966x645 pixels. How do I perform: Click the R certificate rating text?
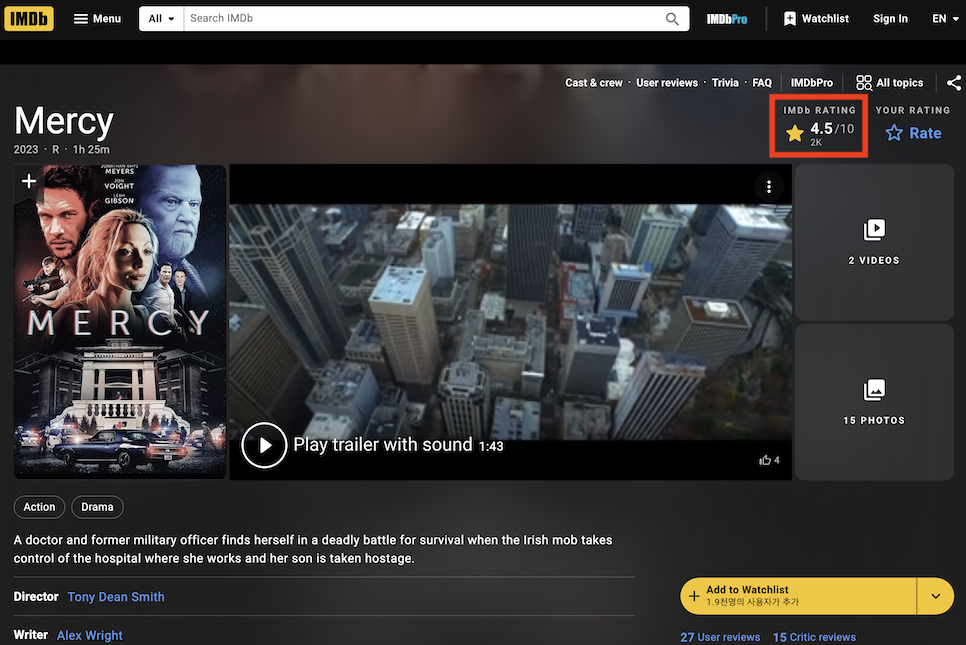click(55, 150)
